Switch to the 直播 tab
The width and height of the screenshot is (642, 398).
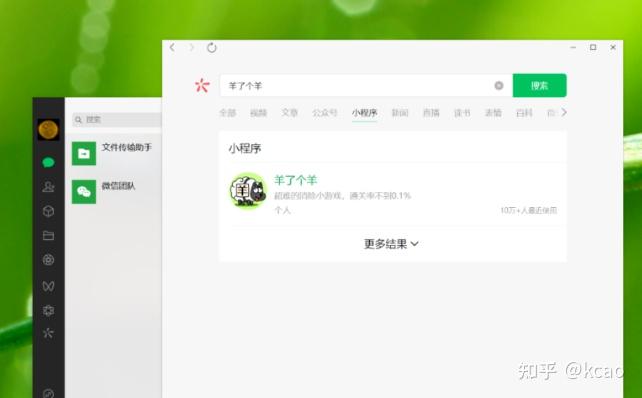pyautogui.click(x=431, y=113)
